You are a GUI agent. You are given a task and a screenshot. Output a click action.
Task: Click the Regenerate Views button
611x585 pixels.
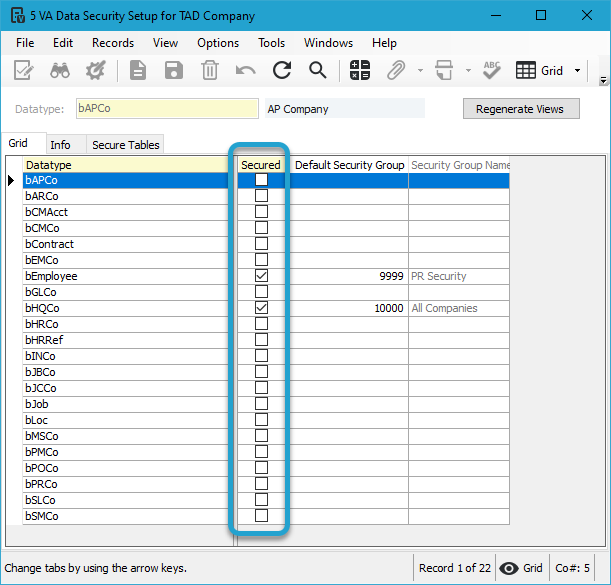[x=521, y=109]
